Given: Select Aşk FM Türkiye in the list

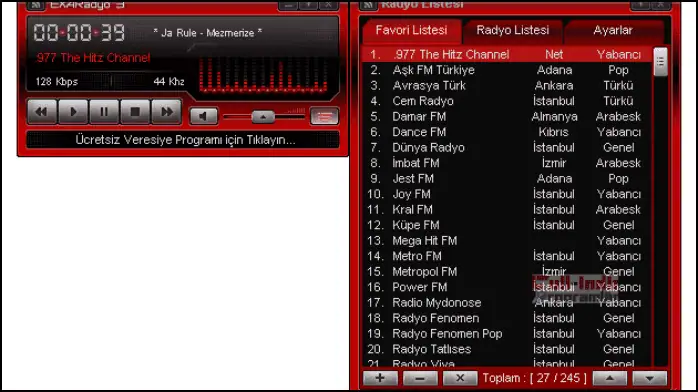Looking at the screenshot, I should [x=507, y=70].
